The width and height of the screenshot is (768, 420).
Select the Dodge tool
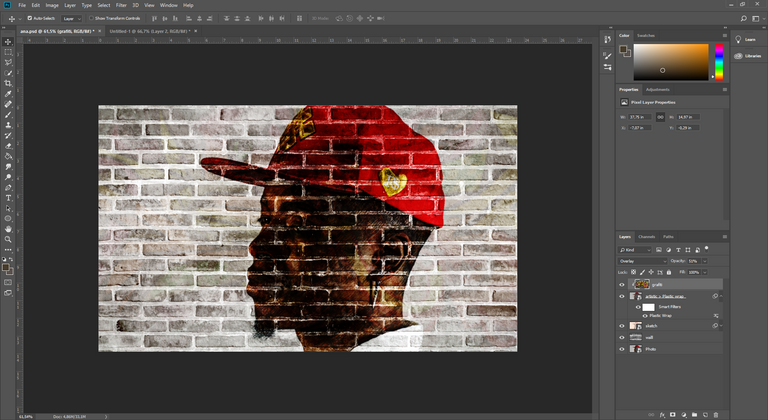[8, 177]
